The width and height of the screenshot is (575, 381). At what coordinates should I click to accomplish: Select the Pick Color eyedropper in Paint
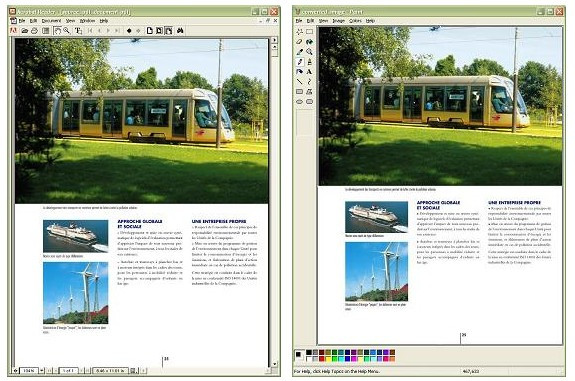[300, 52]
